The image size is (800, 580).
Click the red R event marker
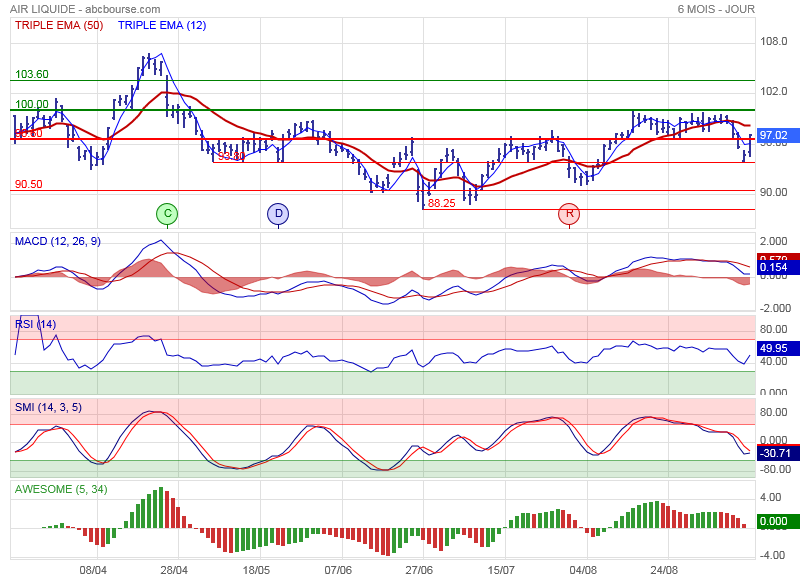(x=569, y=214)
